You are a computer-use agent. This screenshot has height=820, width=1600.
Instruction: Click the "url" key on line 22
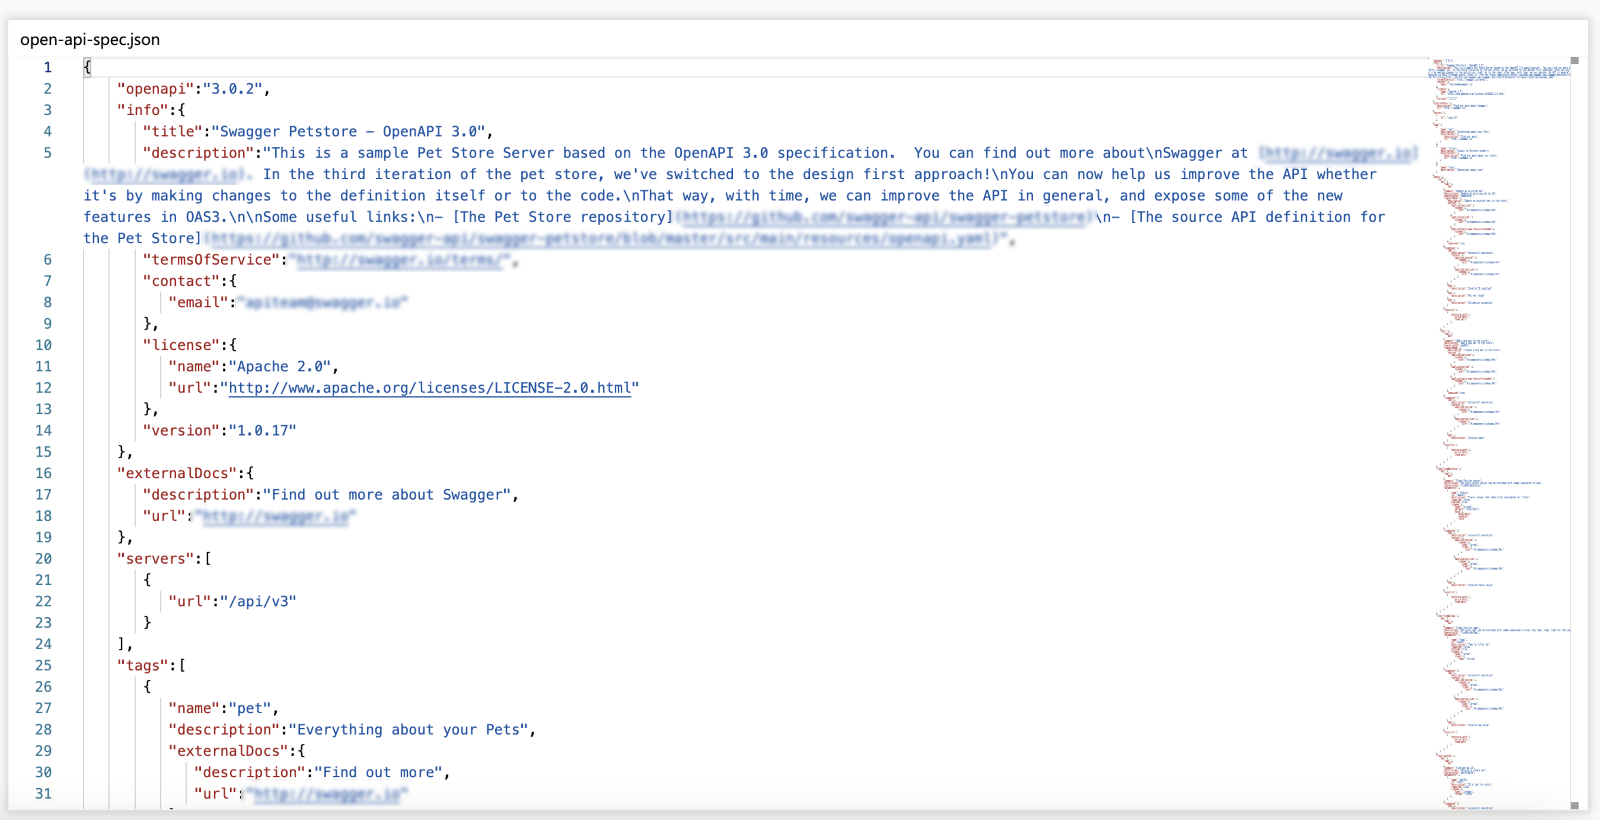click(x=190, y=602)
